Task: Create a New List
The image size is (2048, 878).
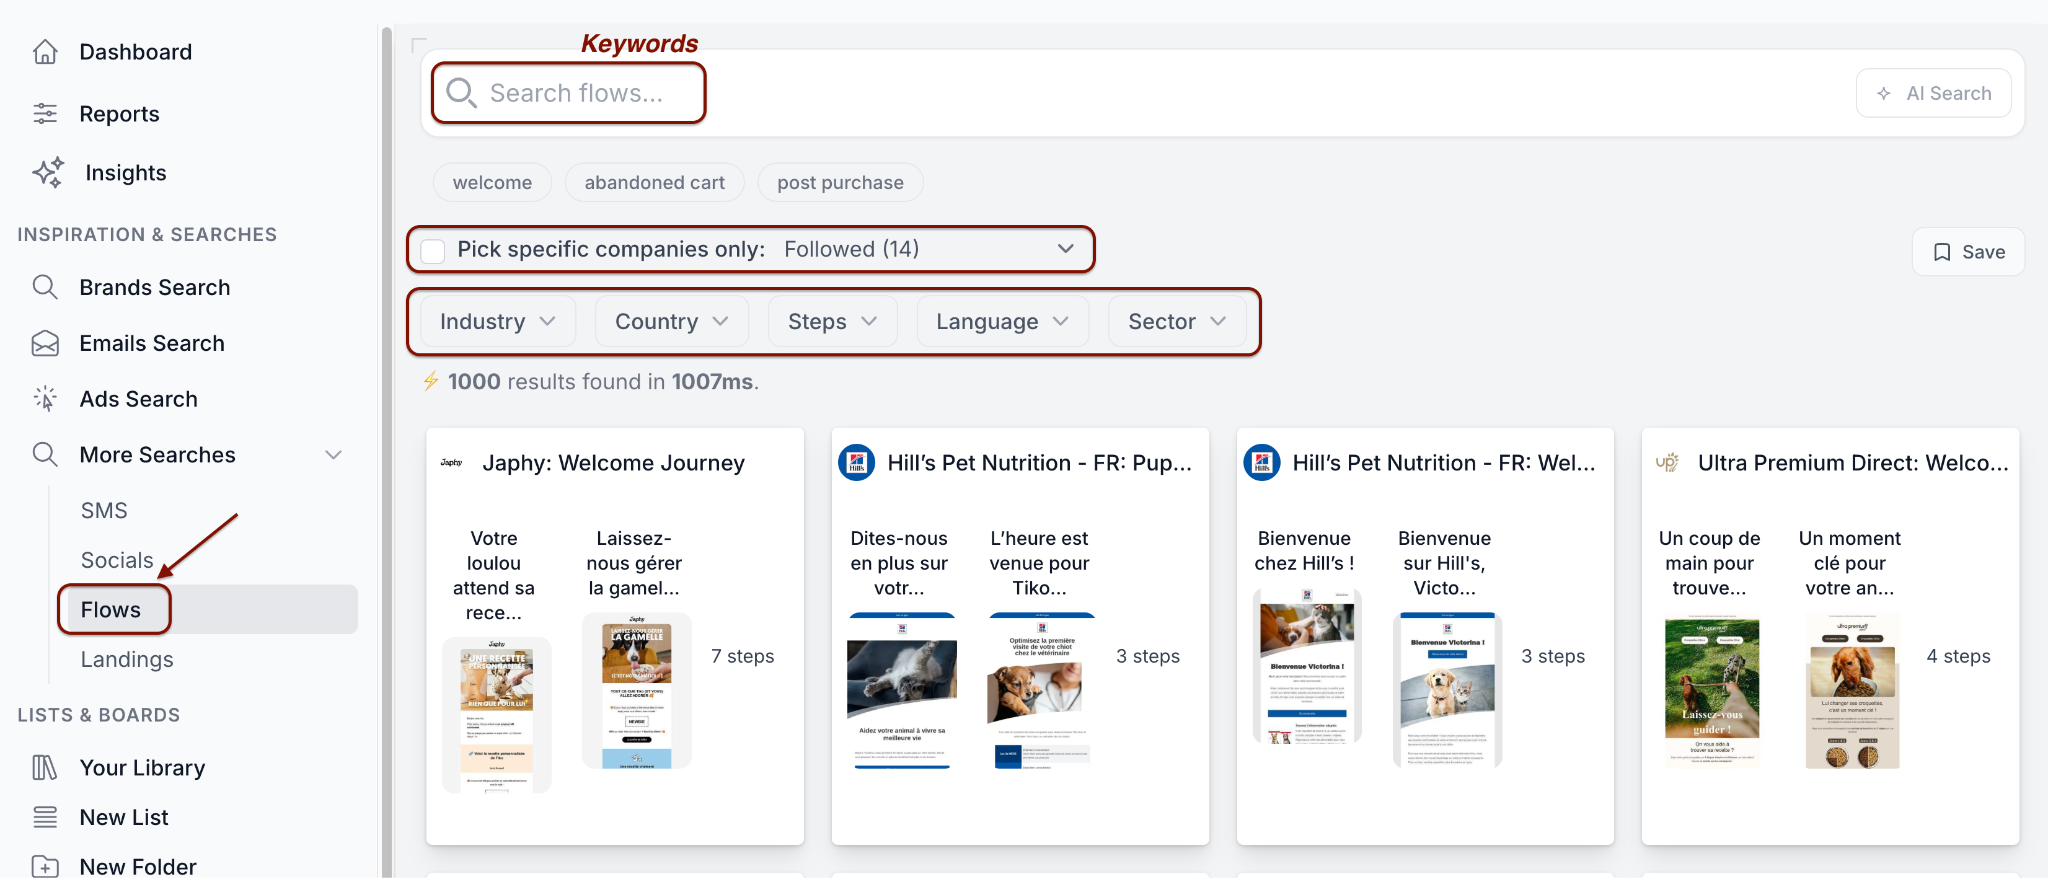Action: 124,818
